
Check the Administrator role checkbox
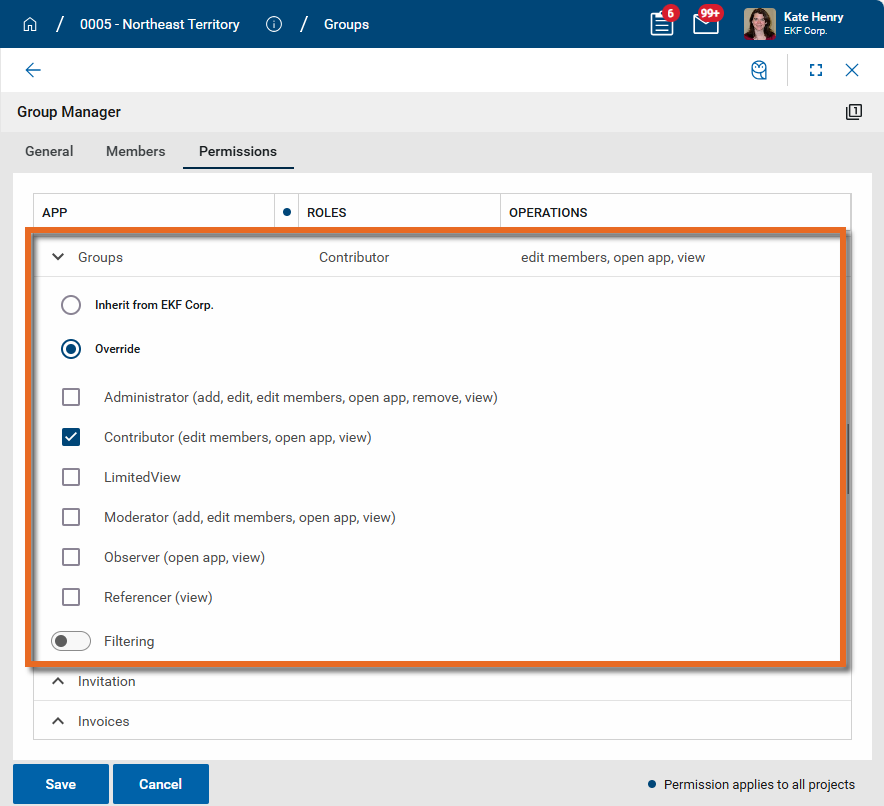tap(71, 397)
